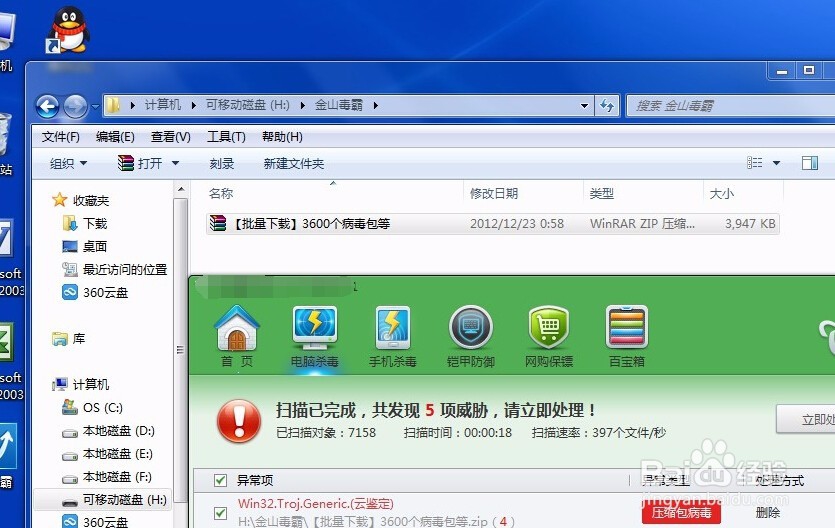Expand breadcrumb arrow after 金山毒霸
835x528 pixels.
click(376, 105)
